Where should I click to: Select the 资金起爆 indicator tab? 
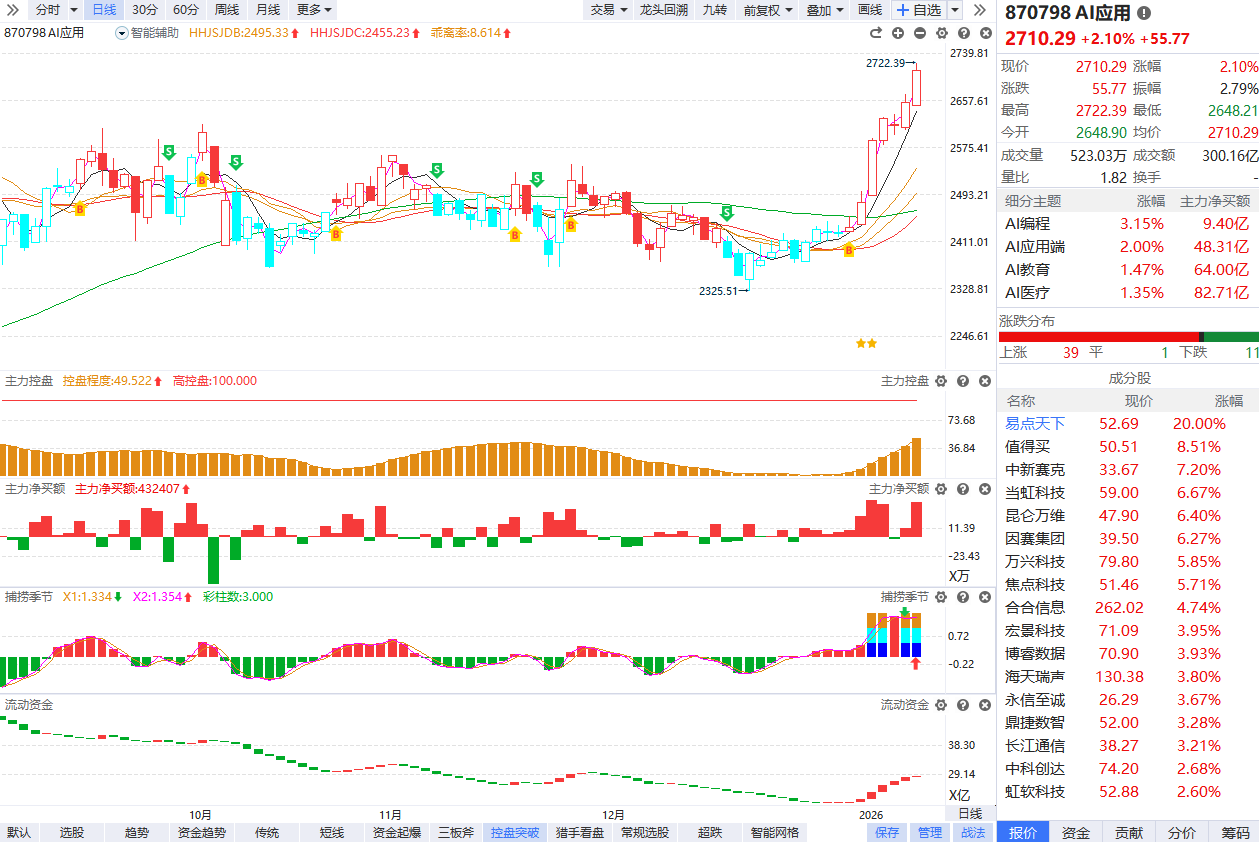coord(397,832)
